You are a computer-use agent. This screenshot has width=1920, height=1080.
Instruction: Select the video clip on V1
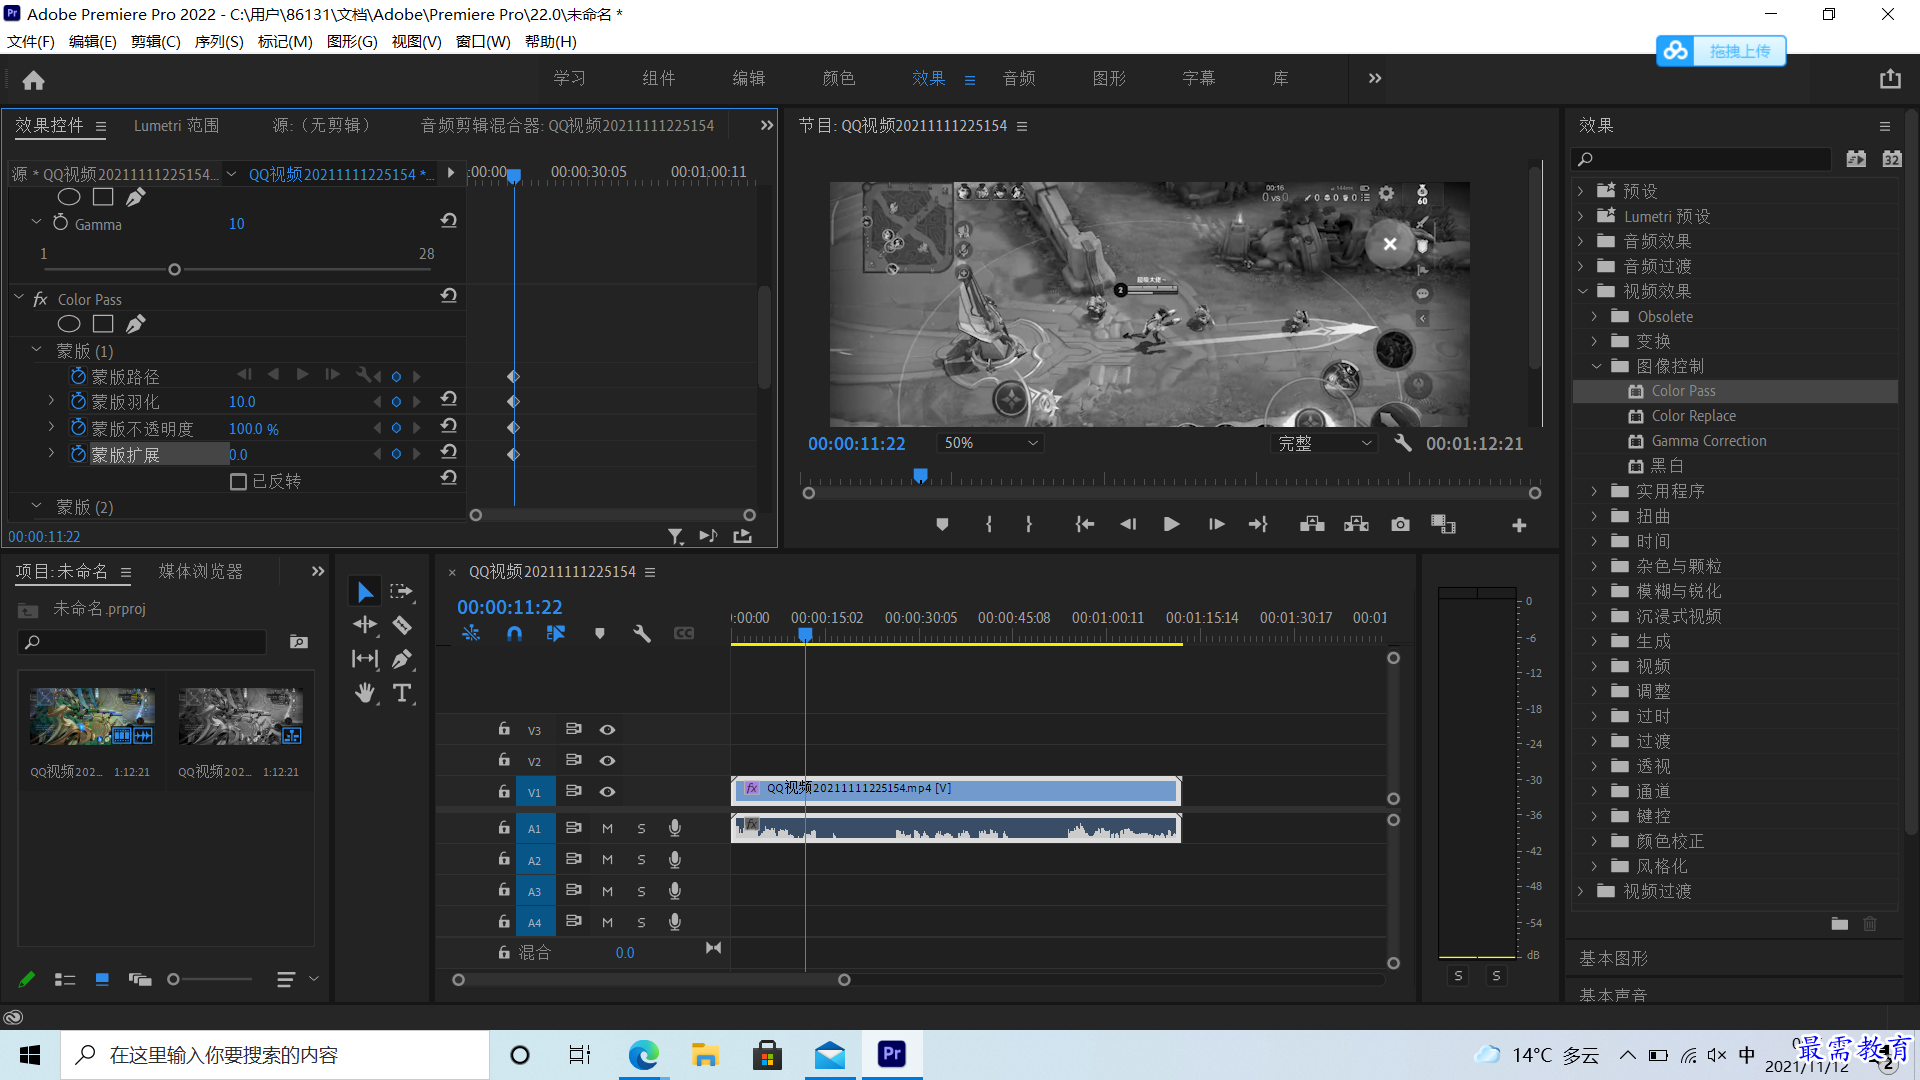956,790
